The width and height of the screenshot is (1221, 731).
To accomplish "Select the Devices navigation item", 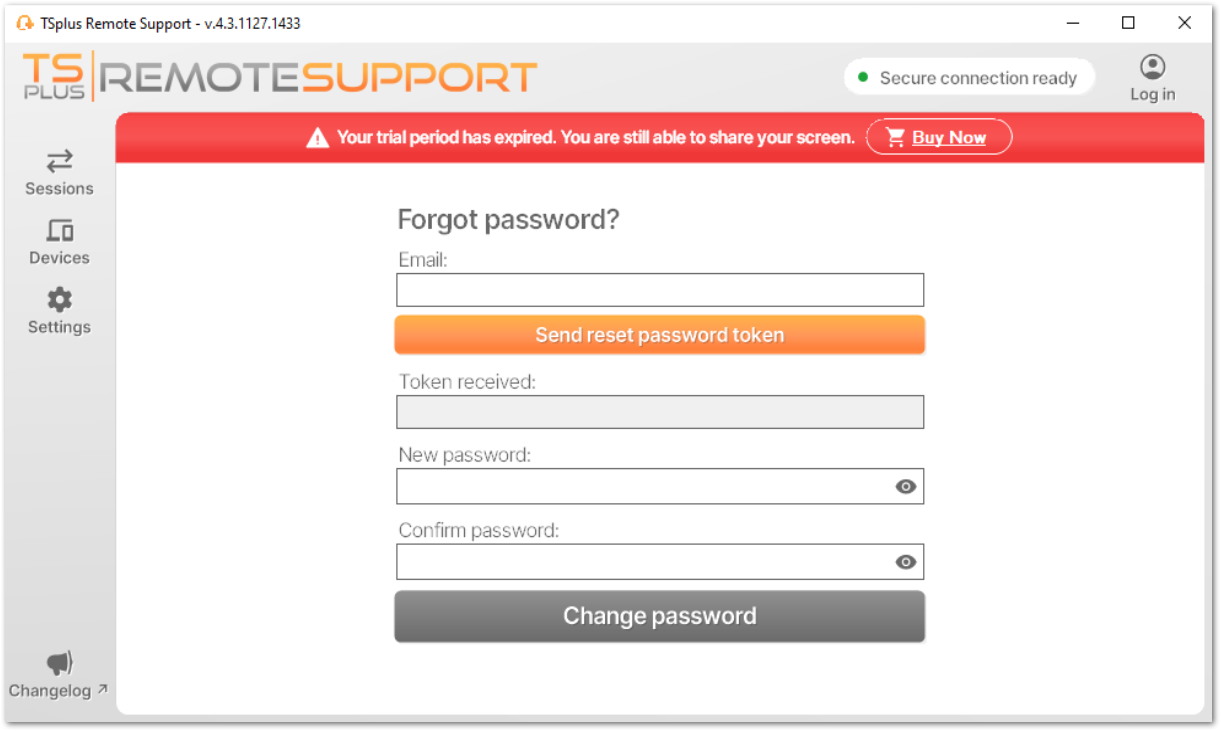I will click(x=59, y=243).
